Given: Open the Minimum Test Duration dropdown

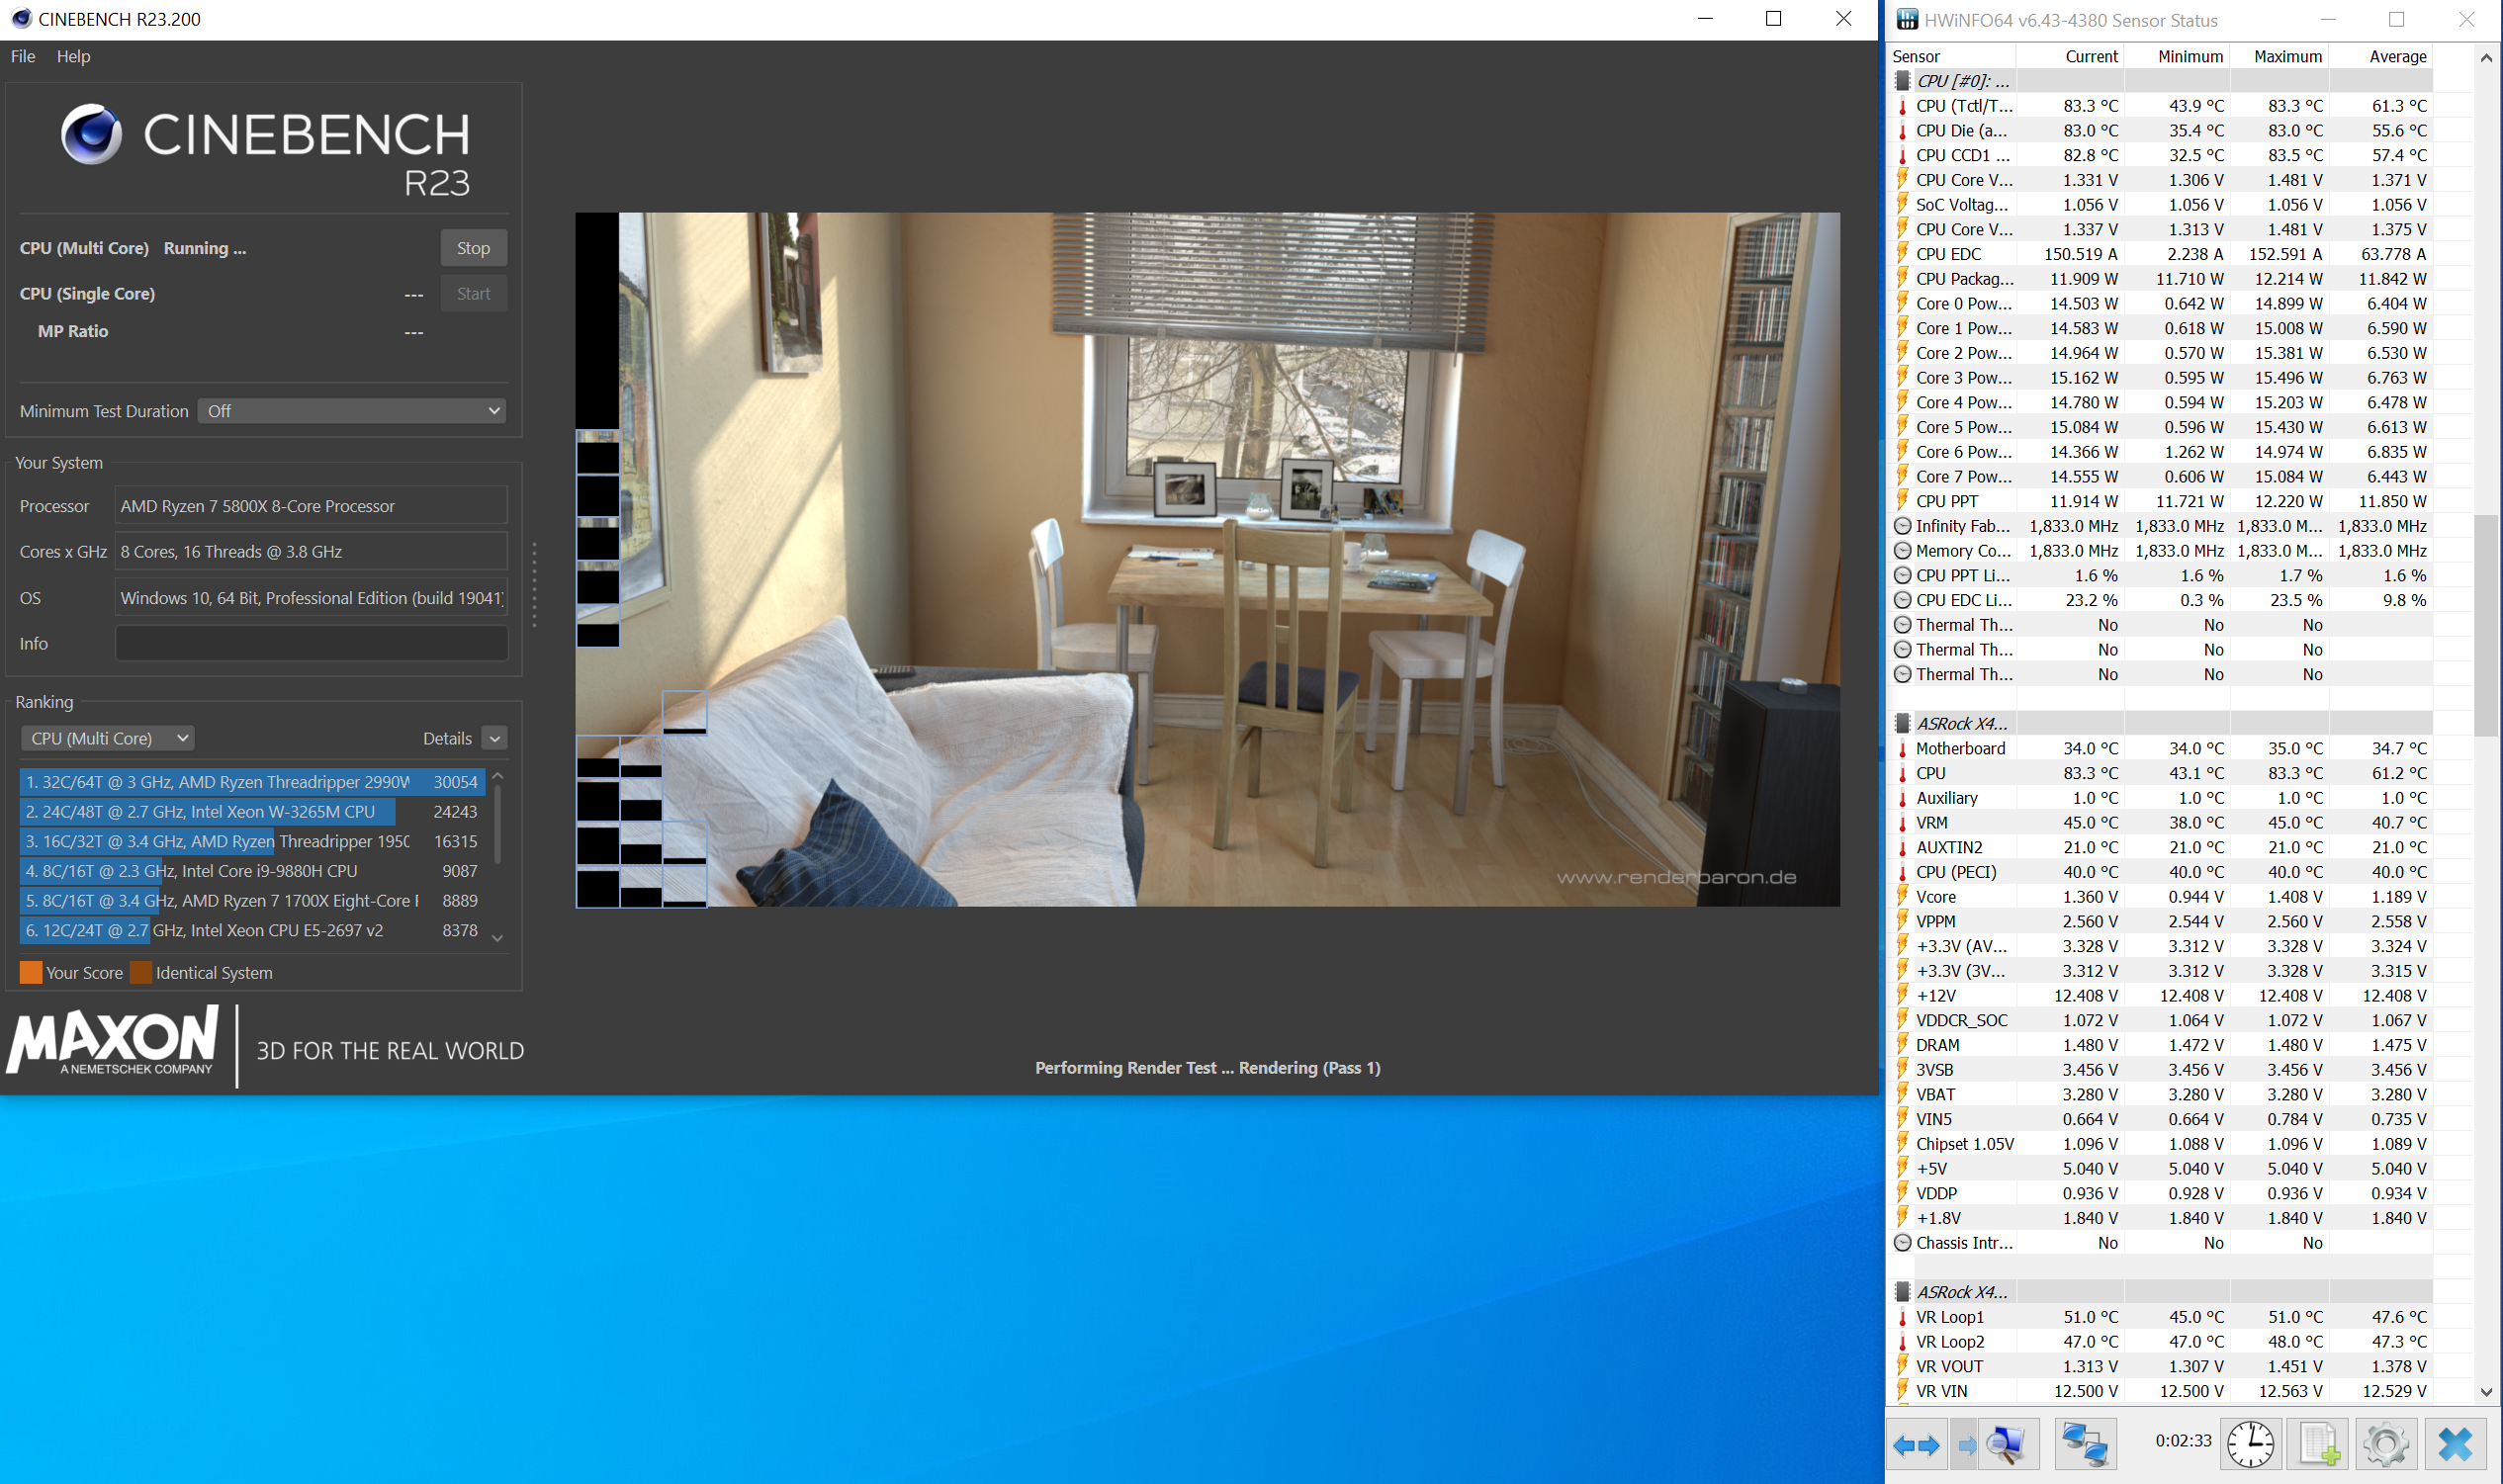Looking at the screenshot, I should point(351,411).
